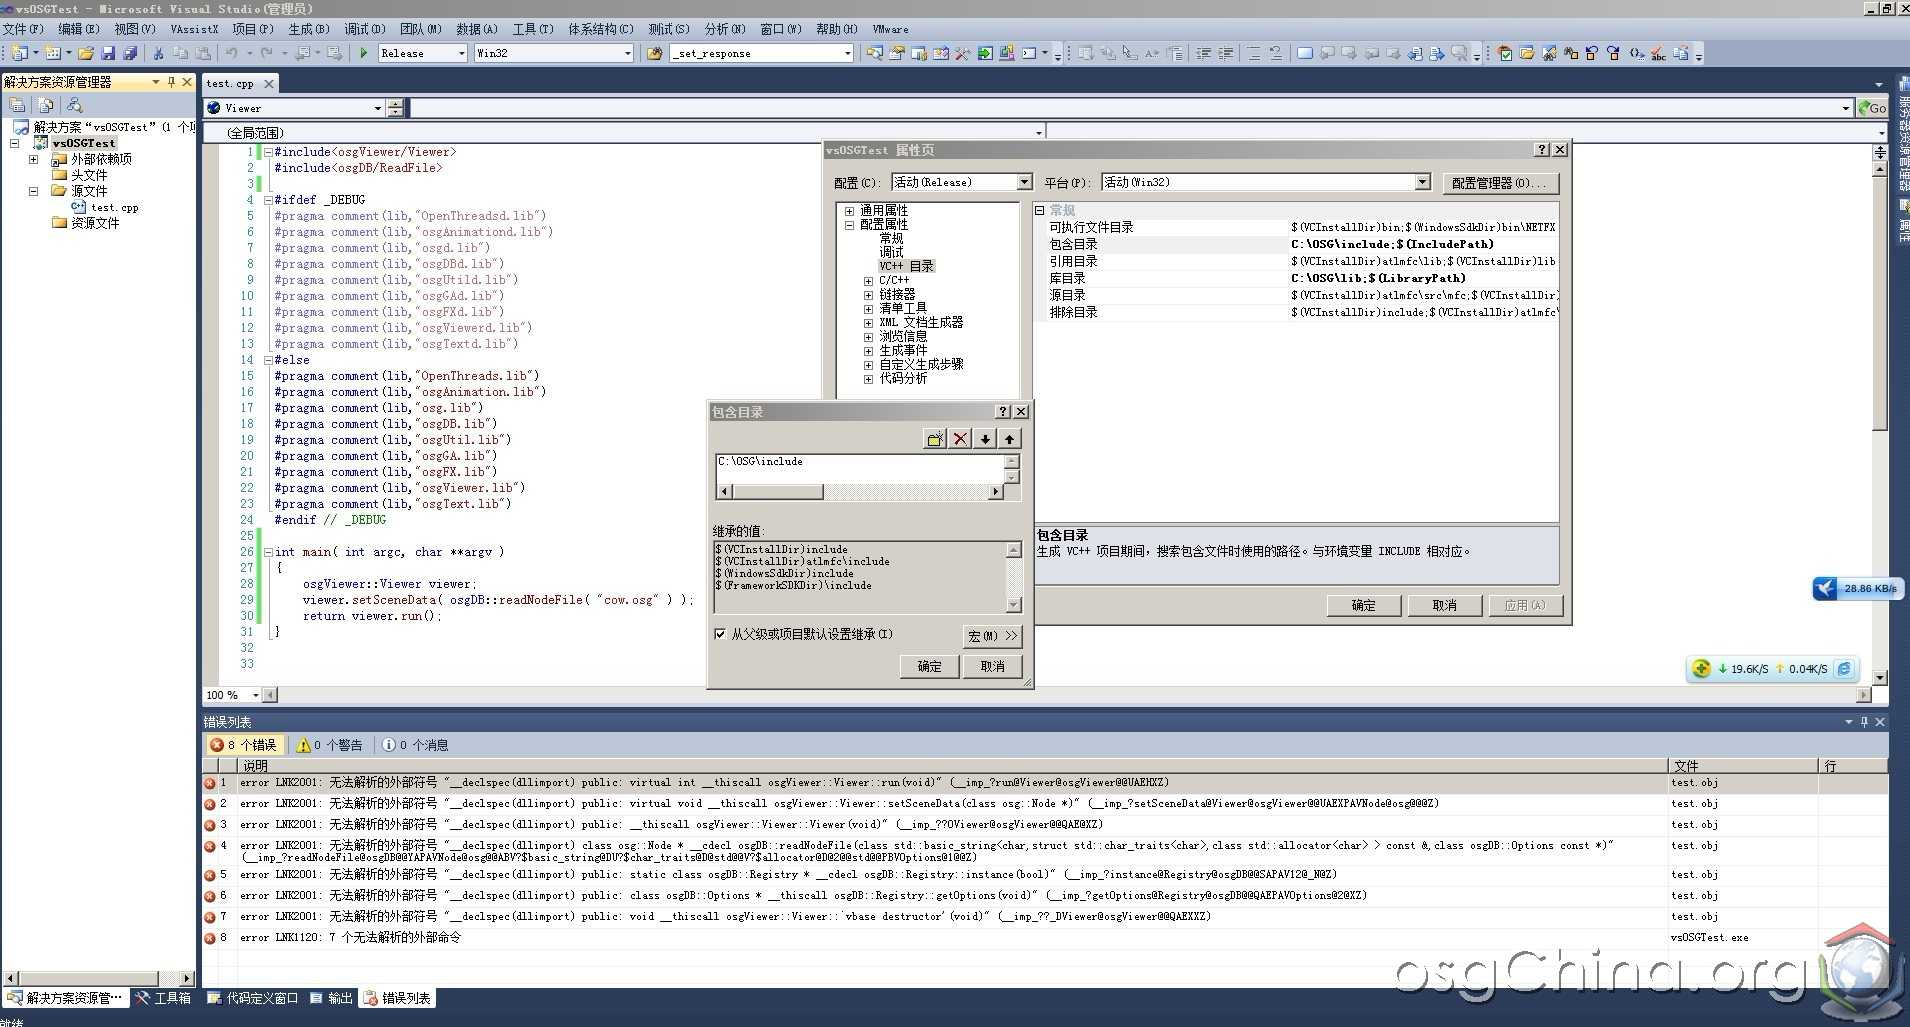Expand the 外部依赖项 node in Solution Explorer

click(x=33, y=159)
